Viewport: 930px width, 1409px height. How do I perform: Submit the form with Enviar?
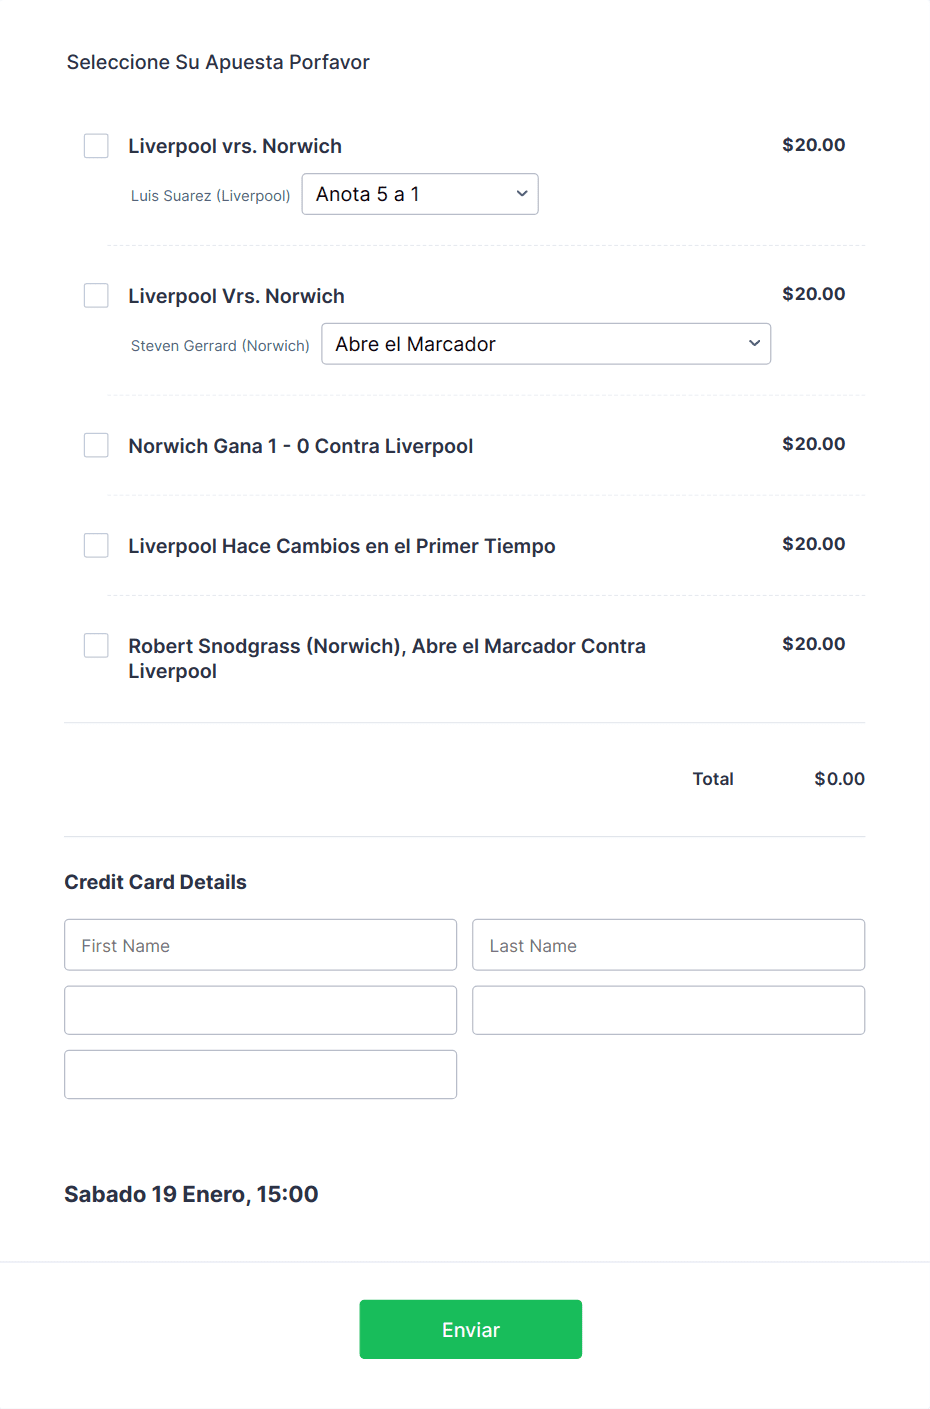click(471, 1329)
